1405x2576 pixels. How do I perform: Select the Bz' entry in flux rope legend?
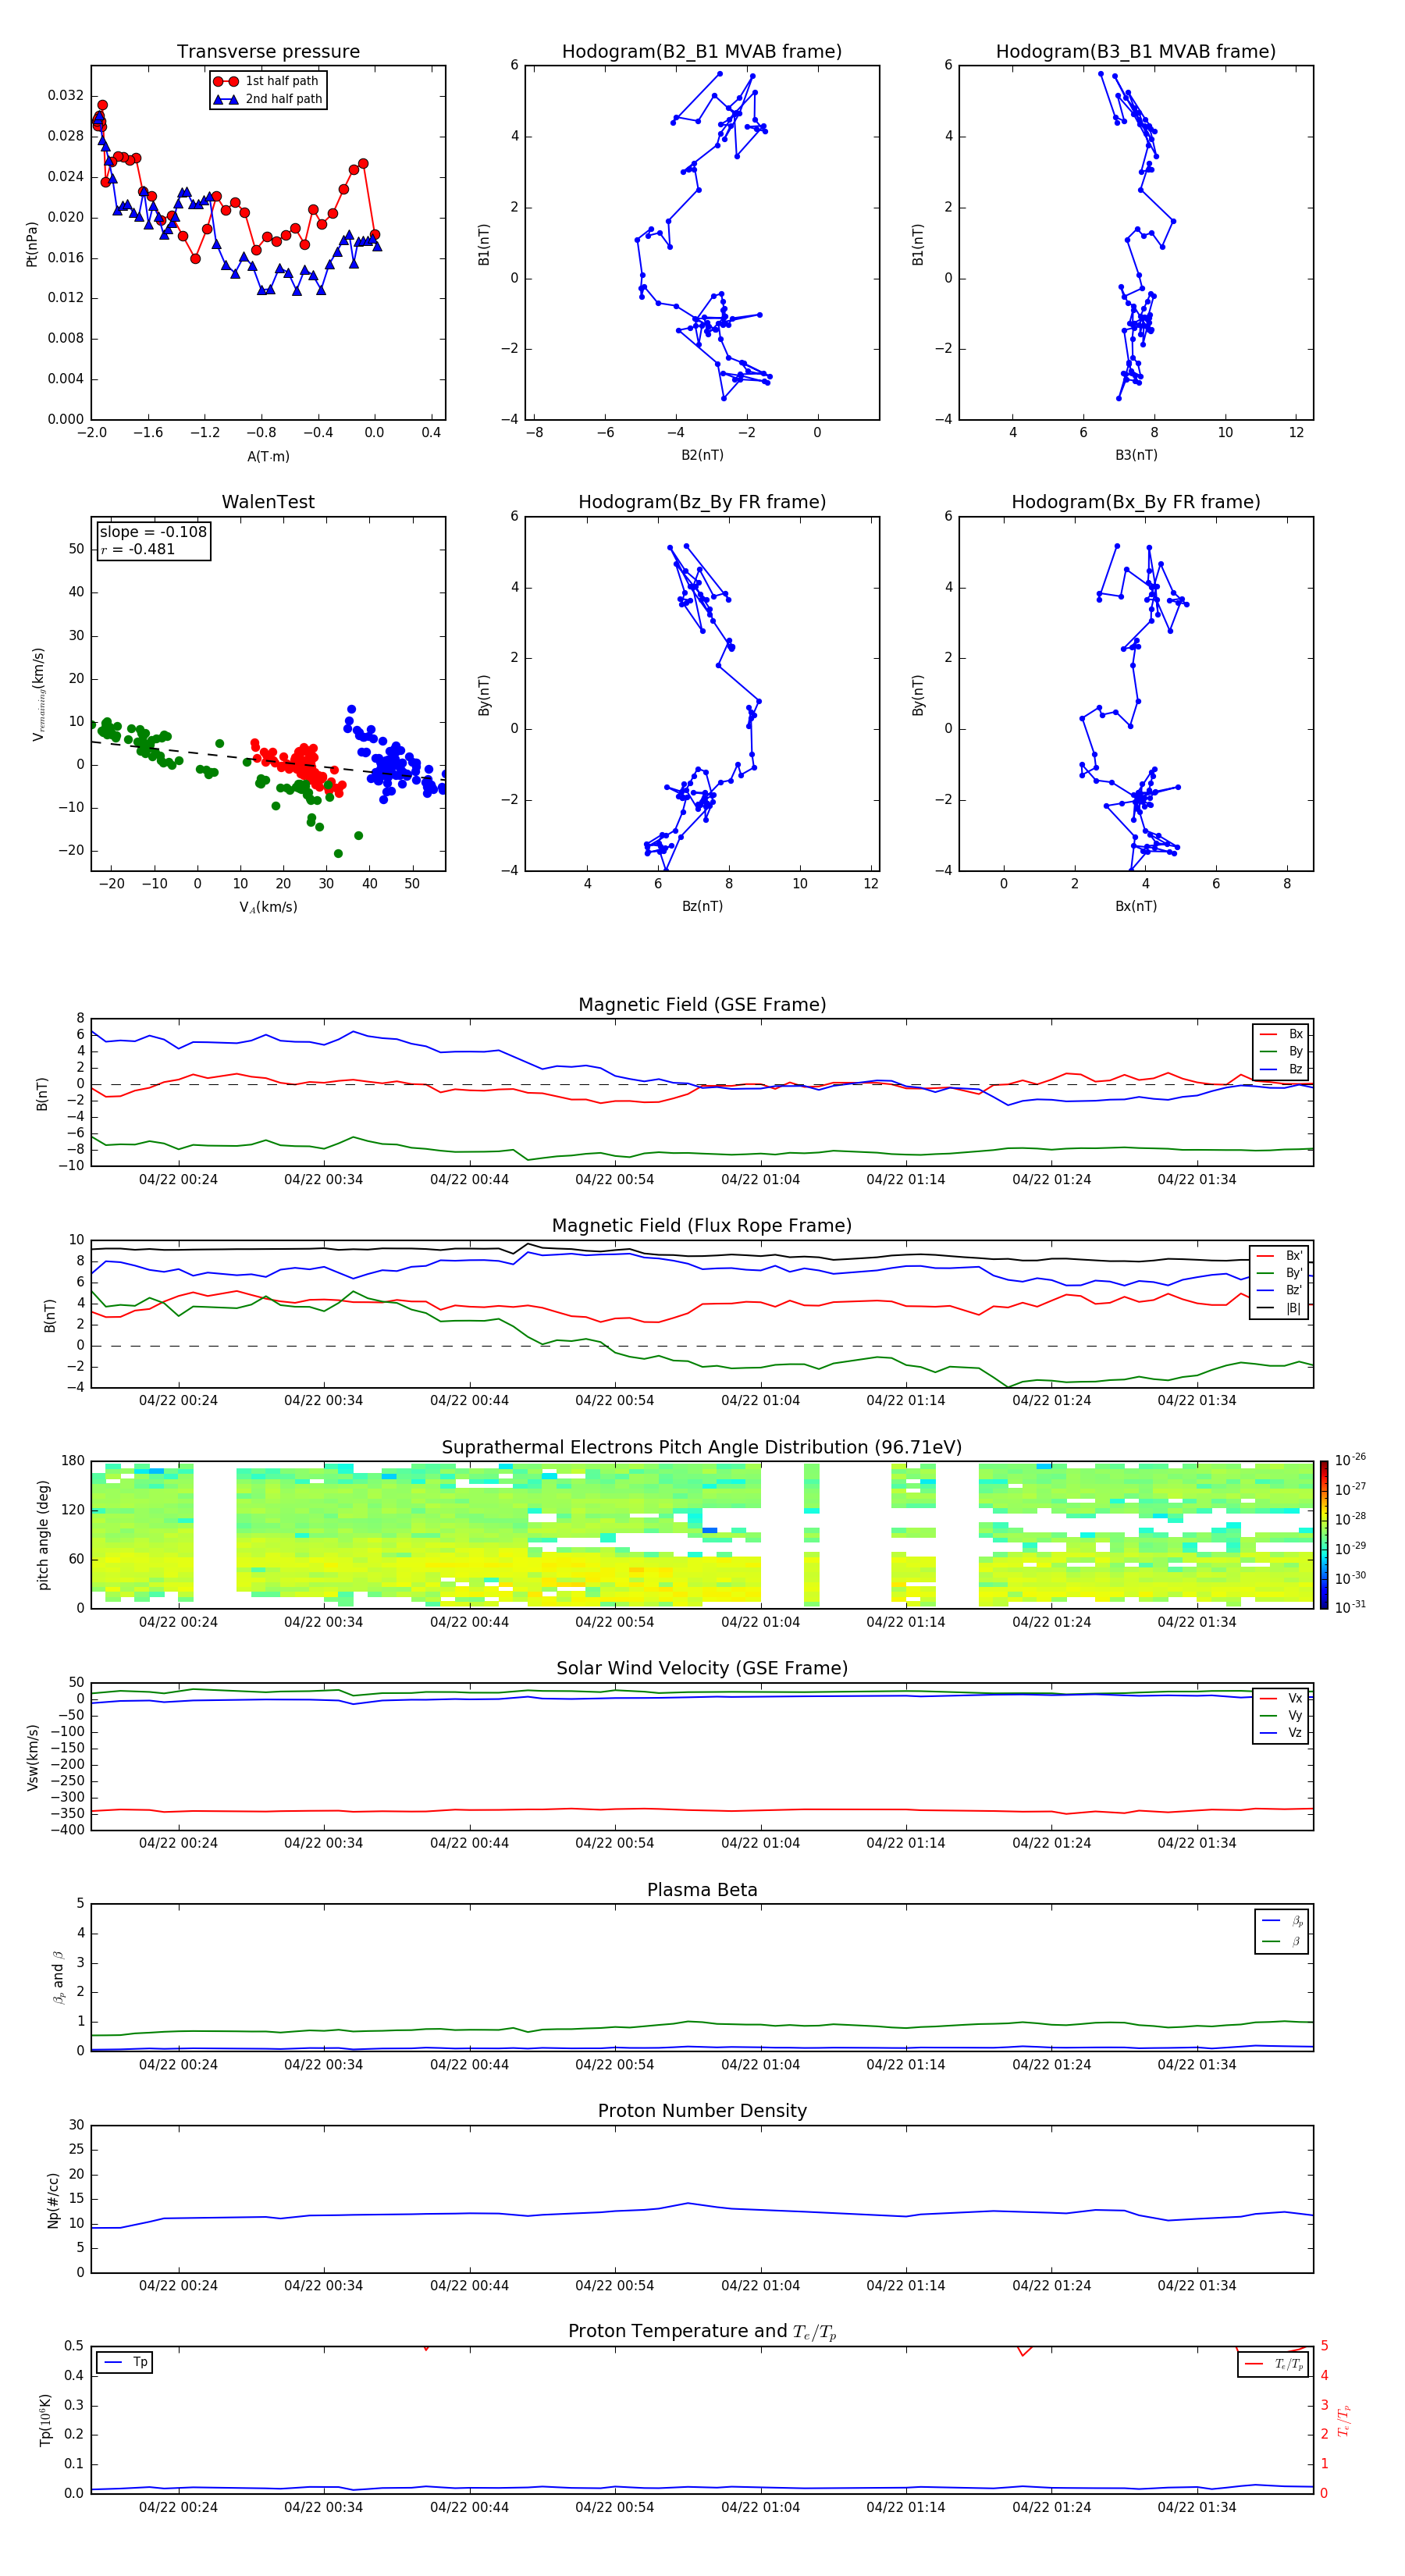1280,1290
